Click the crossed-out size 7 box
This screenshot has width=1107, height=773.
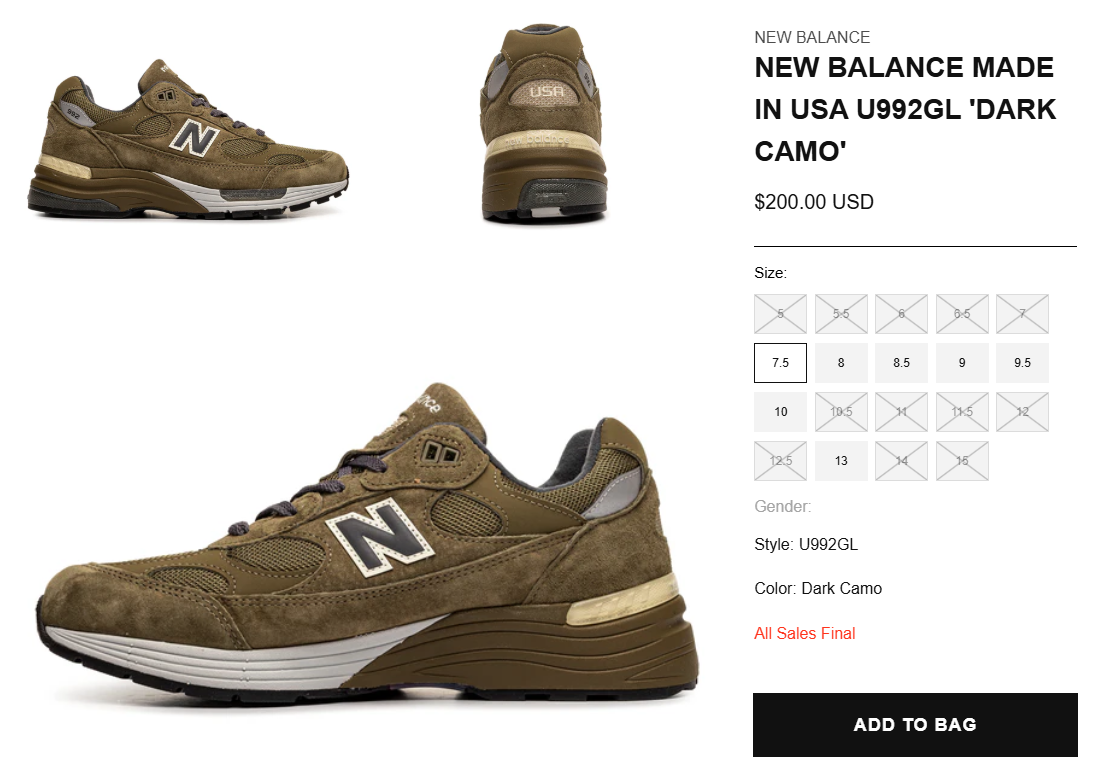(1022, 314)
